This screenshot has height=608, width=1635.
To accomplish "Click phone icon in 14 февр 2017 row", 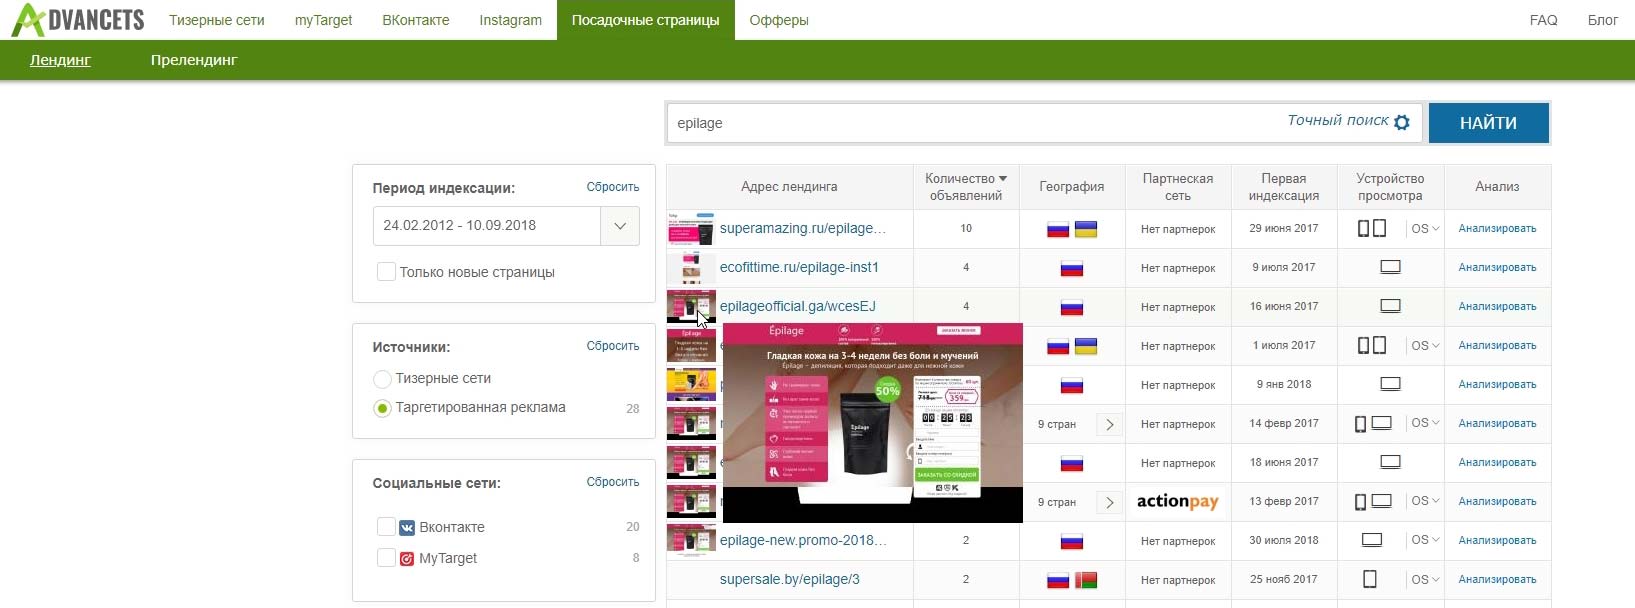I will (x=1360, y=424).
